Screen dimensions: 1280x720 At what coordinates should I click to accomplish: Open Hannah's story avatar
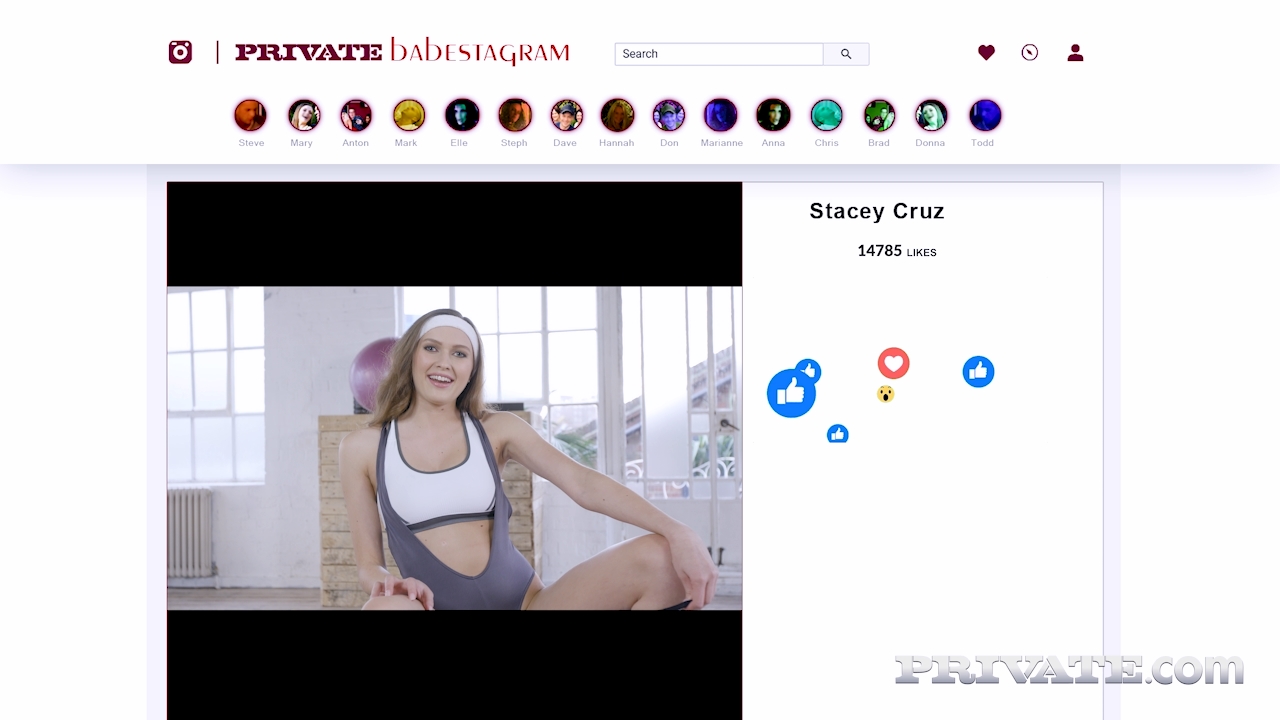(617, 115)
